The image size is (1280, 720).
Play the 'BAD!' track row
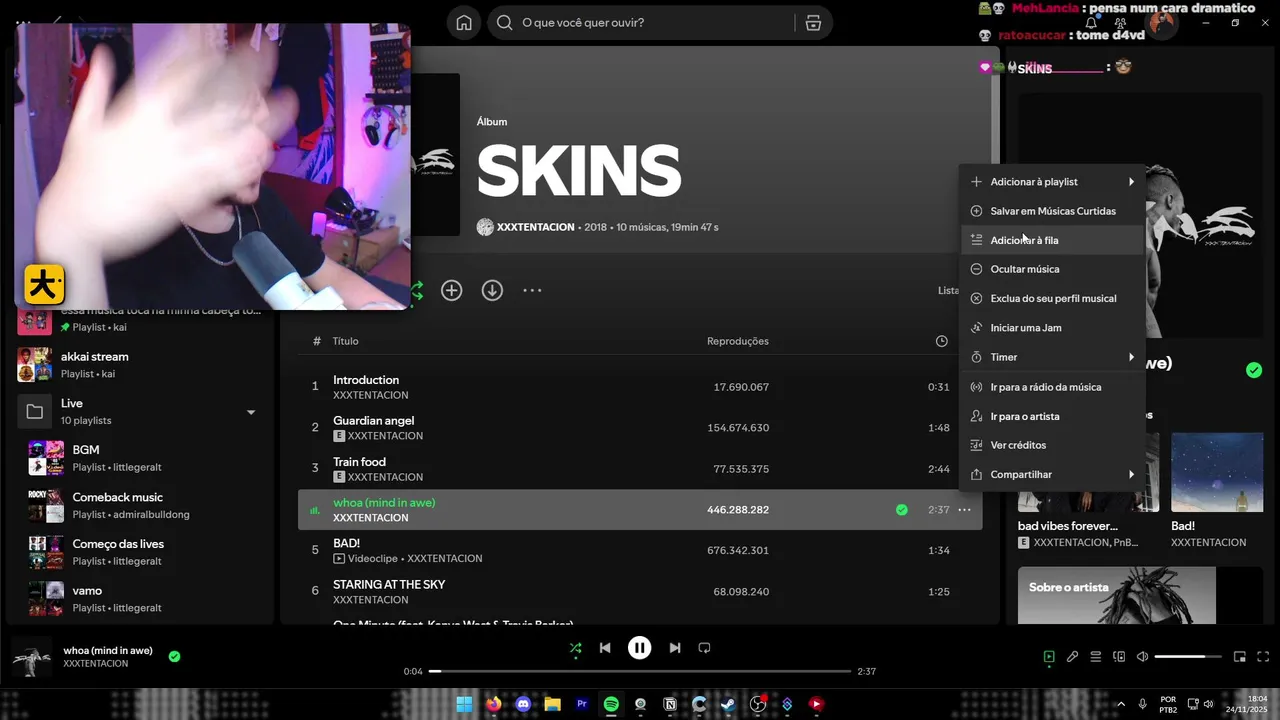[640, 551]
